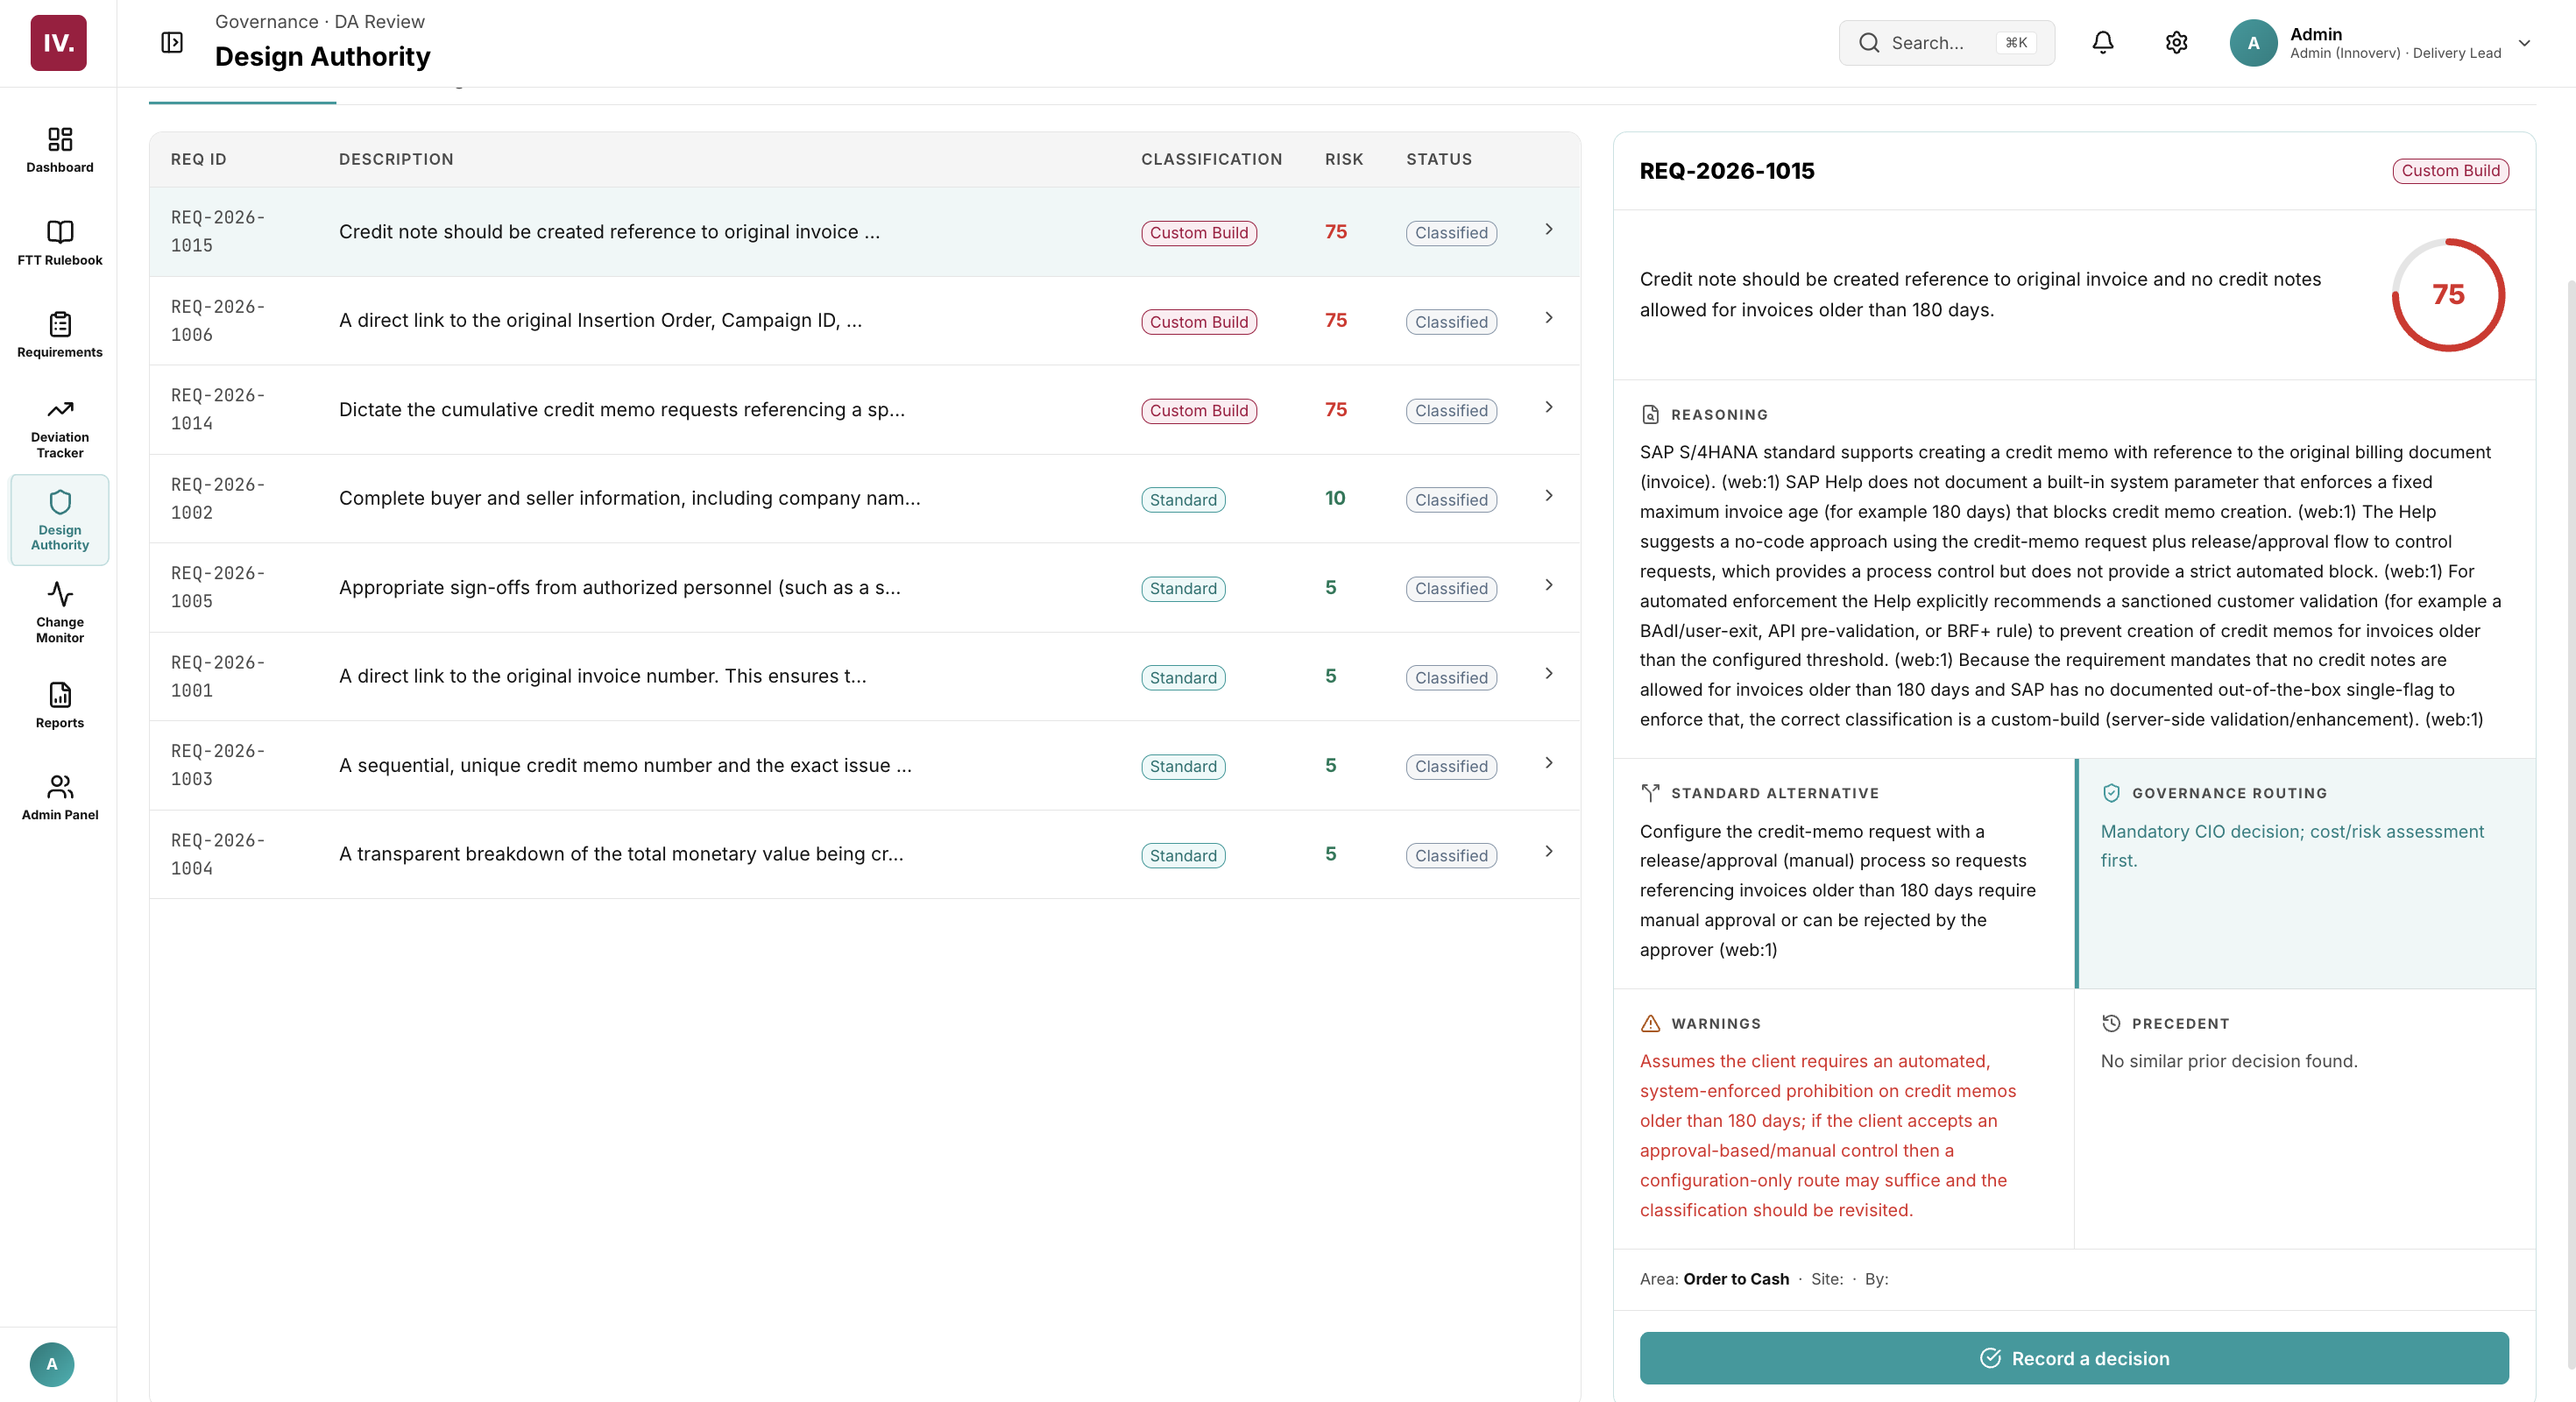This screenshot has width=2576, height=1402.
Task: Click Custom Build badge in REQ-2026-1014 row
Action: 1199,411
